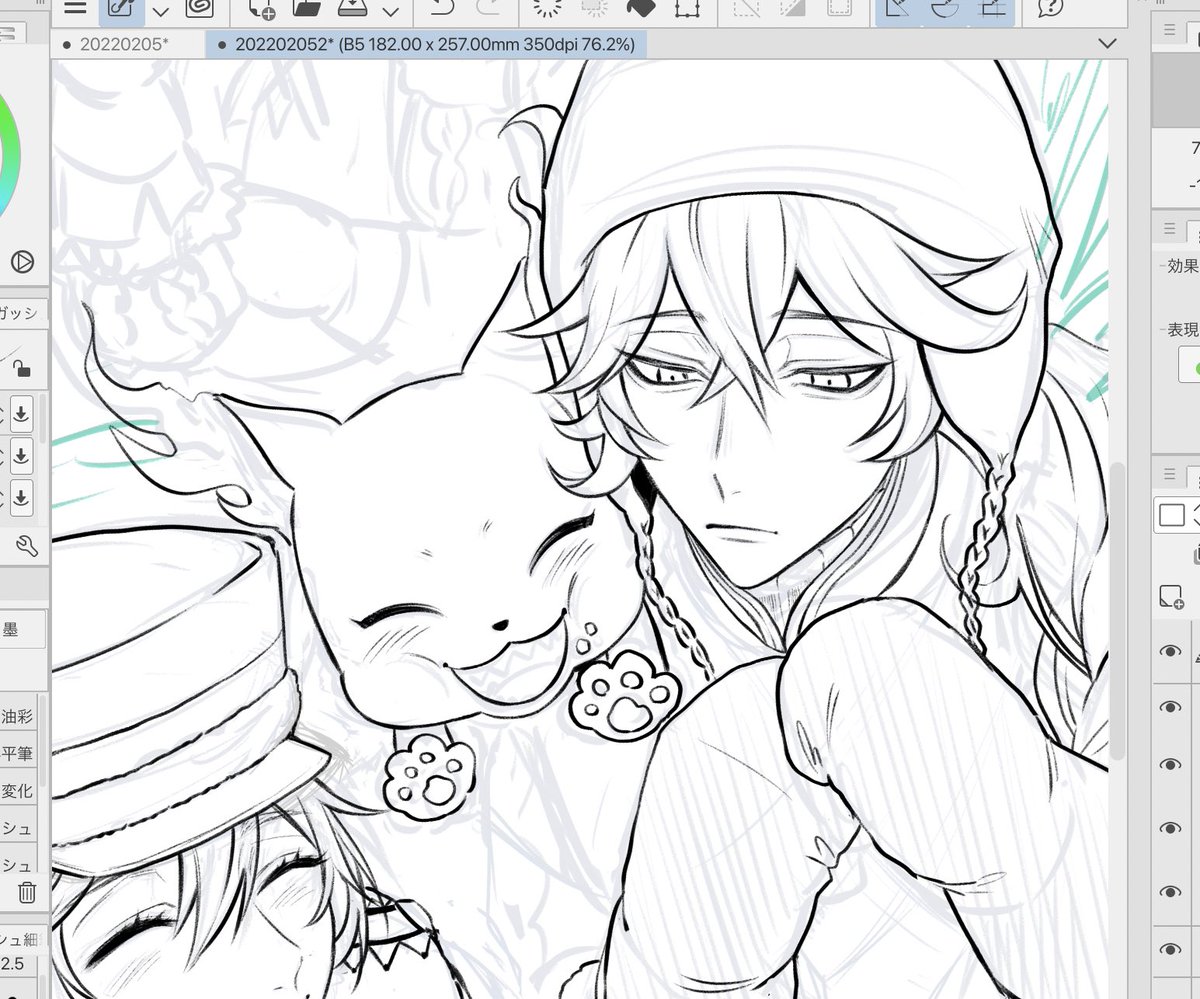The height and width of the screenshot is (999, 1200).
Task: Select the 油彩 brush
Action: (20, 716)
